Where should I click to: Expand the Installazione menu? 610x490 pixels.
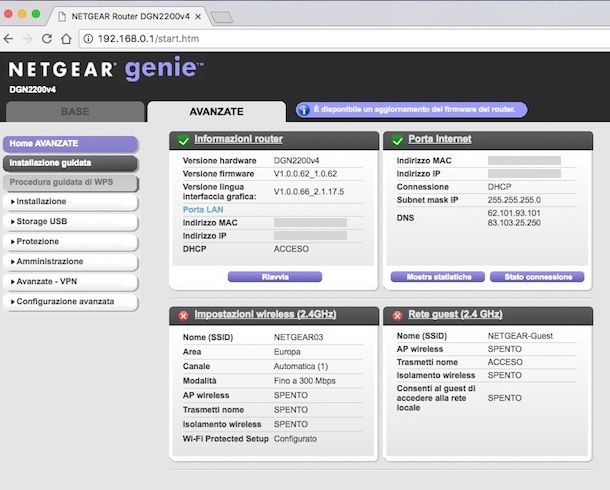(x=70, y=201)
